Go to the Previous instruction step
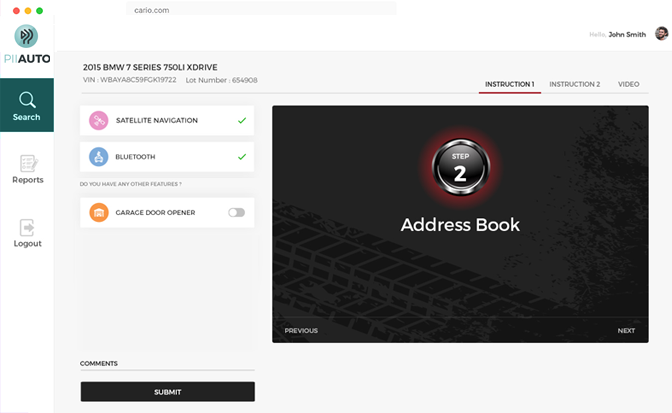The height and width of the screenshot is (413, 672). (301, 331)
